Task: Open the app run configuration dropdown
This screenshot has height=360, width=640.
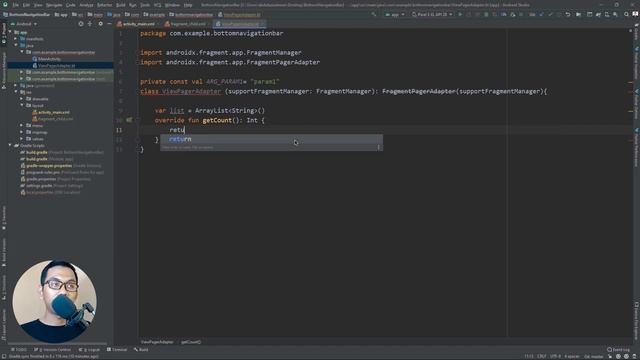Action: point(395,14)
